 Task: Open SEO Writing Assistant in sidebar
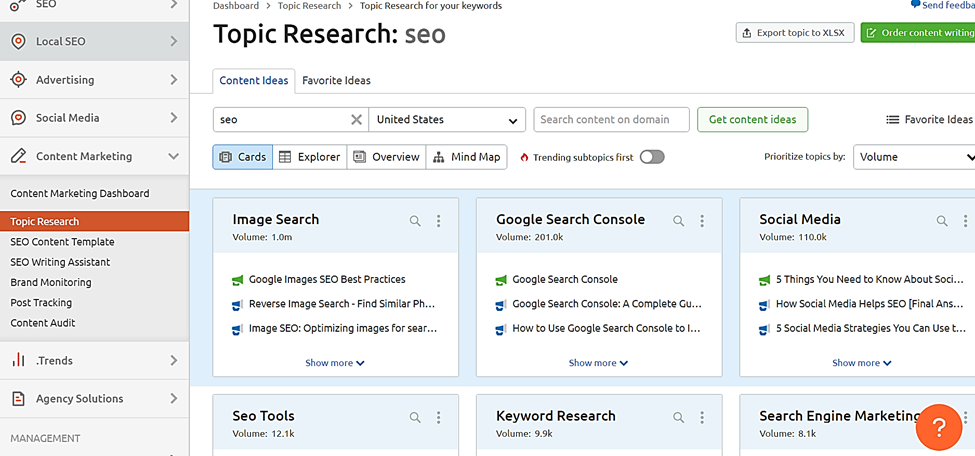click(60, 262)
